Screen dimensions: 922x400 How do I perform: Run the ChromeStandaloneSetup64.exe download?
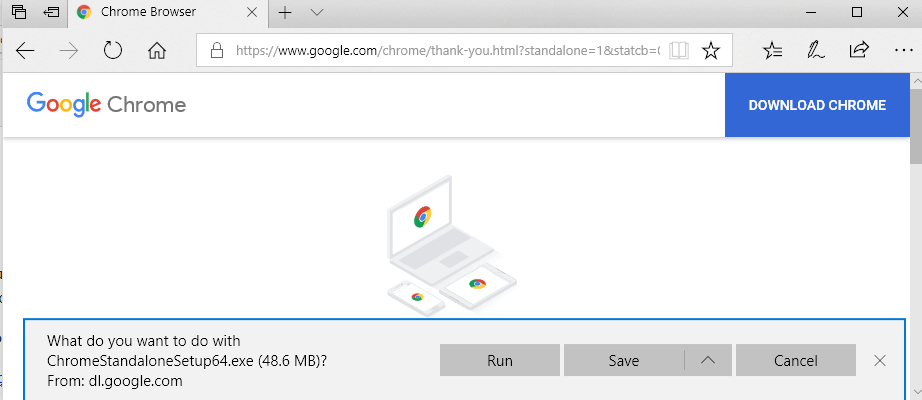499,361
